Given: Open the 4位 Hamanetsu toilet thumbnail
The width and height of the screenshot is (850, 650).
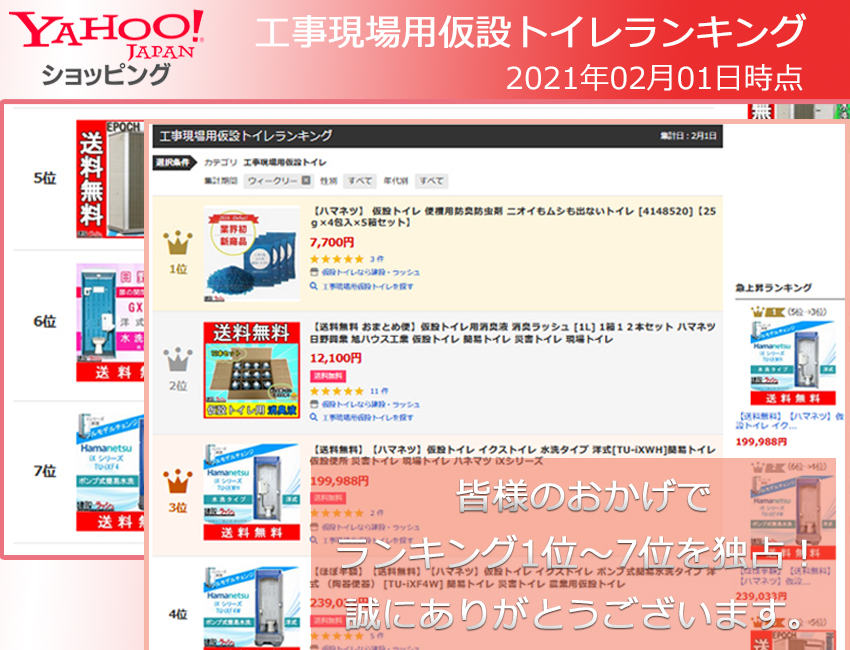Looking at the screenshot, I should tap(252, 608).
